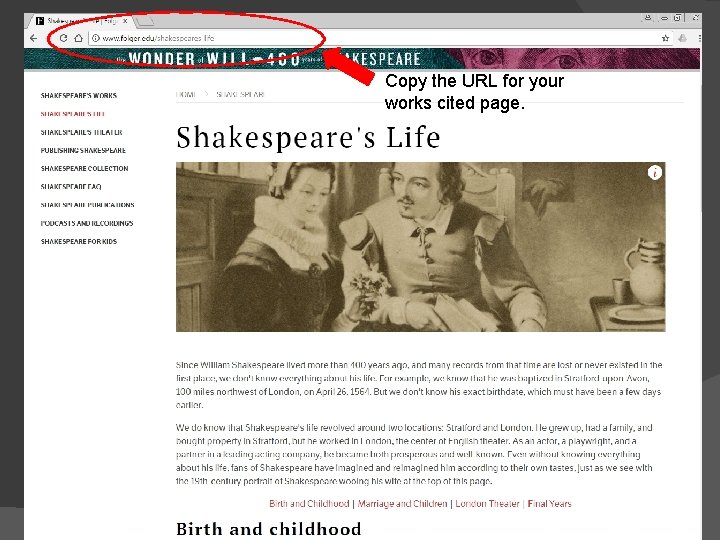Reload the page with refresh icon
The width and height of the screenshot is (720, 540).
click(63, 38)
